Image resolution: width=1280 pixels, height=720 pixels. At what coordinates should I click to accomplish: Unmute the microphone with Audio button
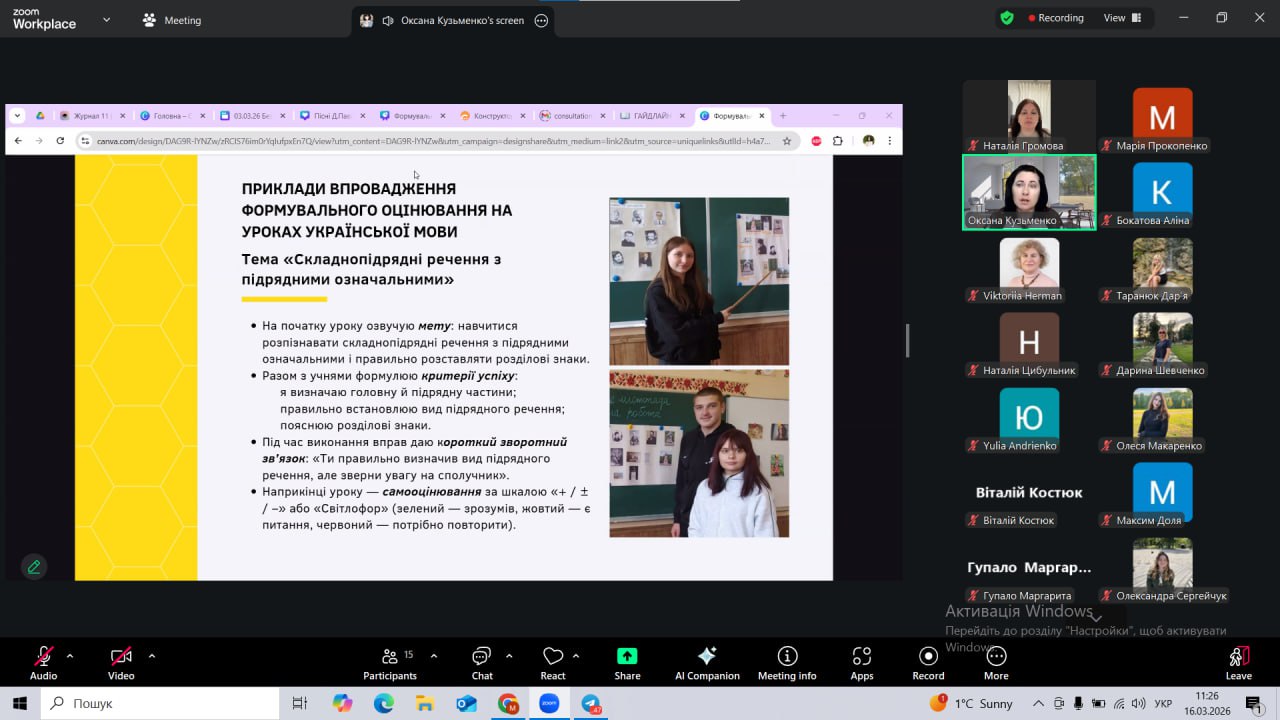click(43, 662)
